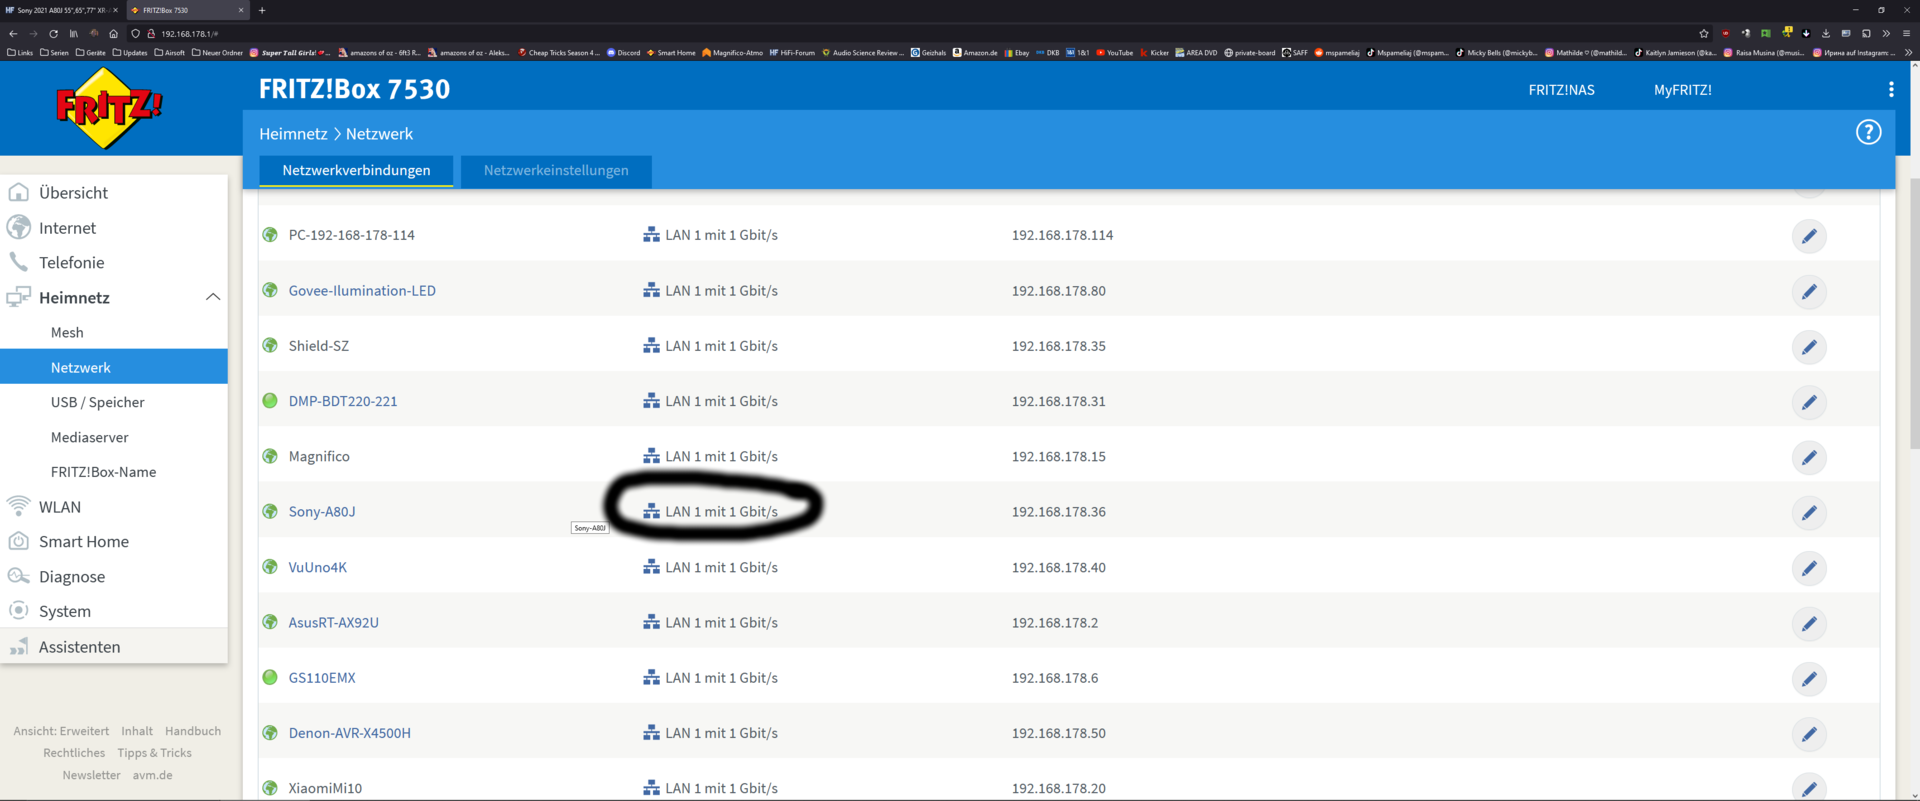Screen dimensions: 1920x801
Task: Switch to the Netzwerkeinstellungen tab
Action: click(556, 170)
